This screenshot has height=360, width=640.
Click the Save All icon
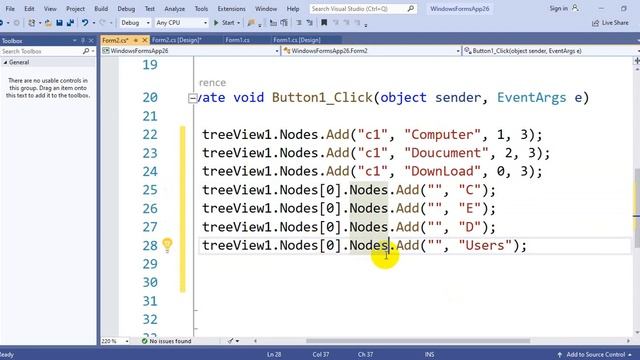pyautogui.click(x=70, y=23)
